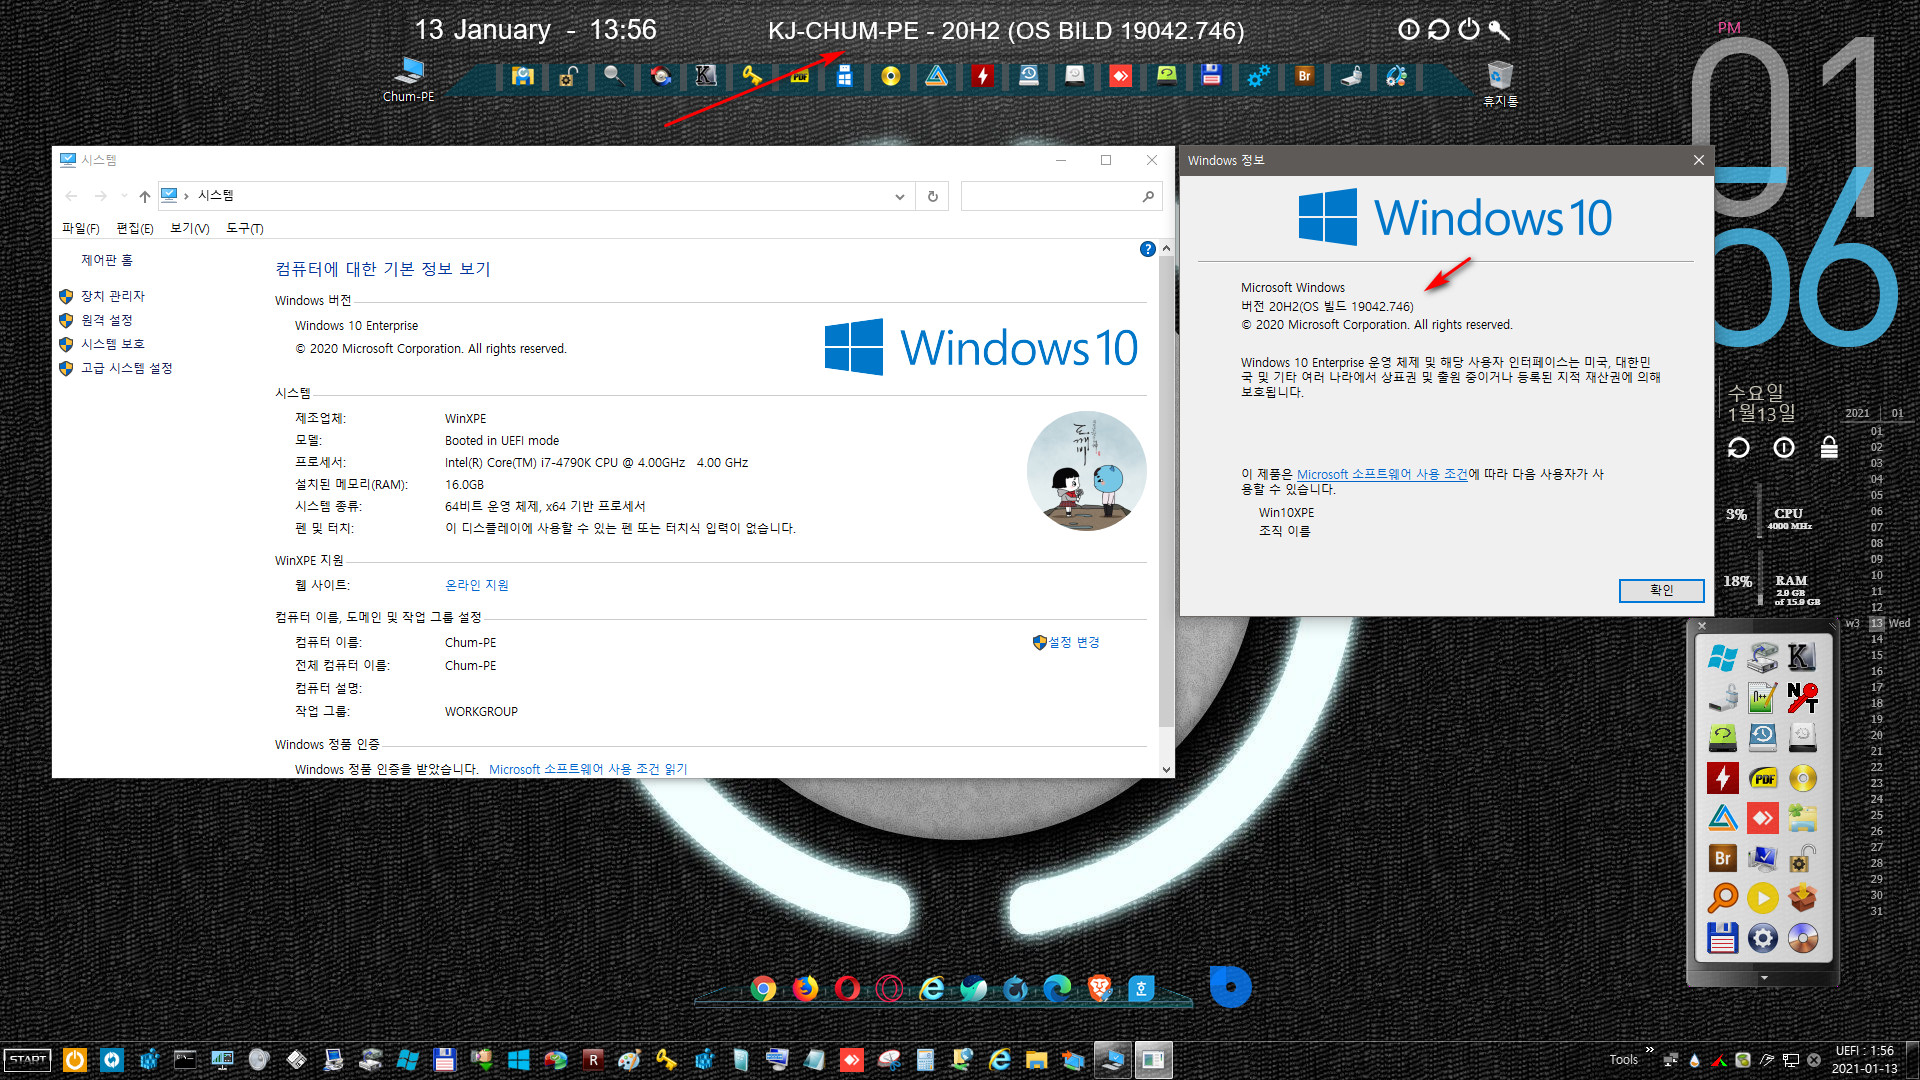Launch Firefox from the bottom browser dock

pos(805,989)
